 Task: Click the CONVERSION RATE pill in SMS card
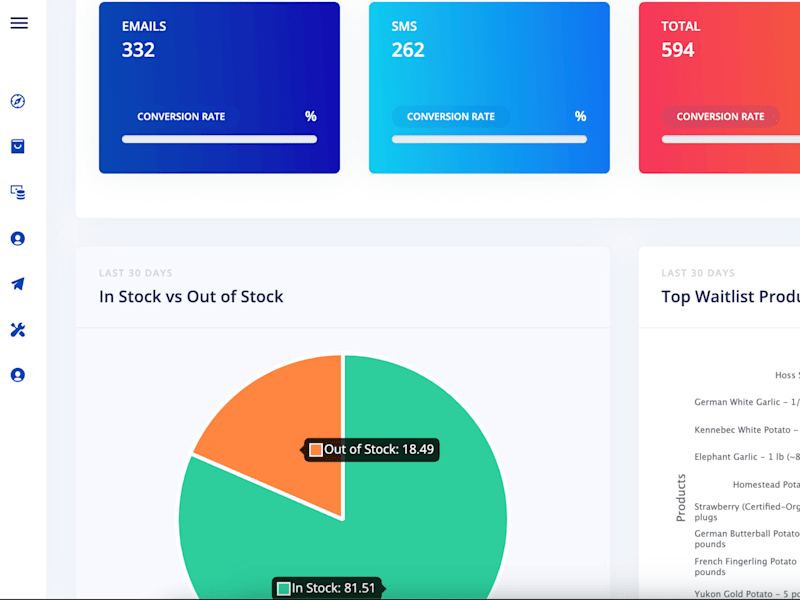(x=451, y=116)
